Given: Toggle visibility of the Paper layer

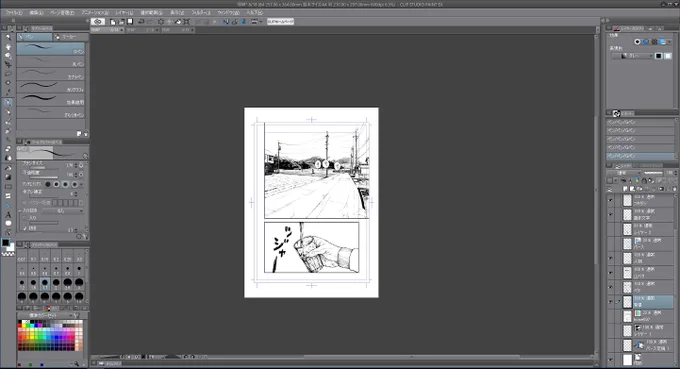Looking at the screenshot, I should click(611, 359).
